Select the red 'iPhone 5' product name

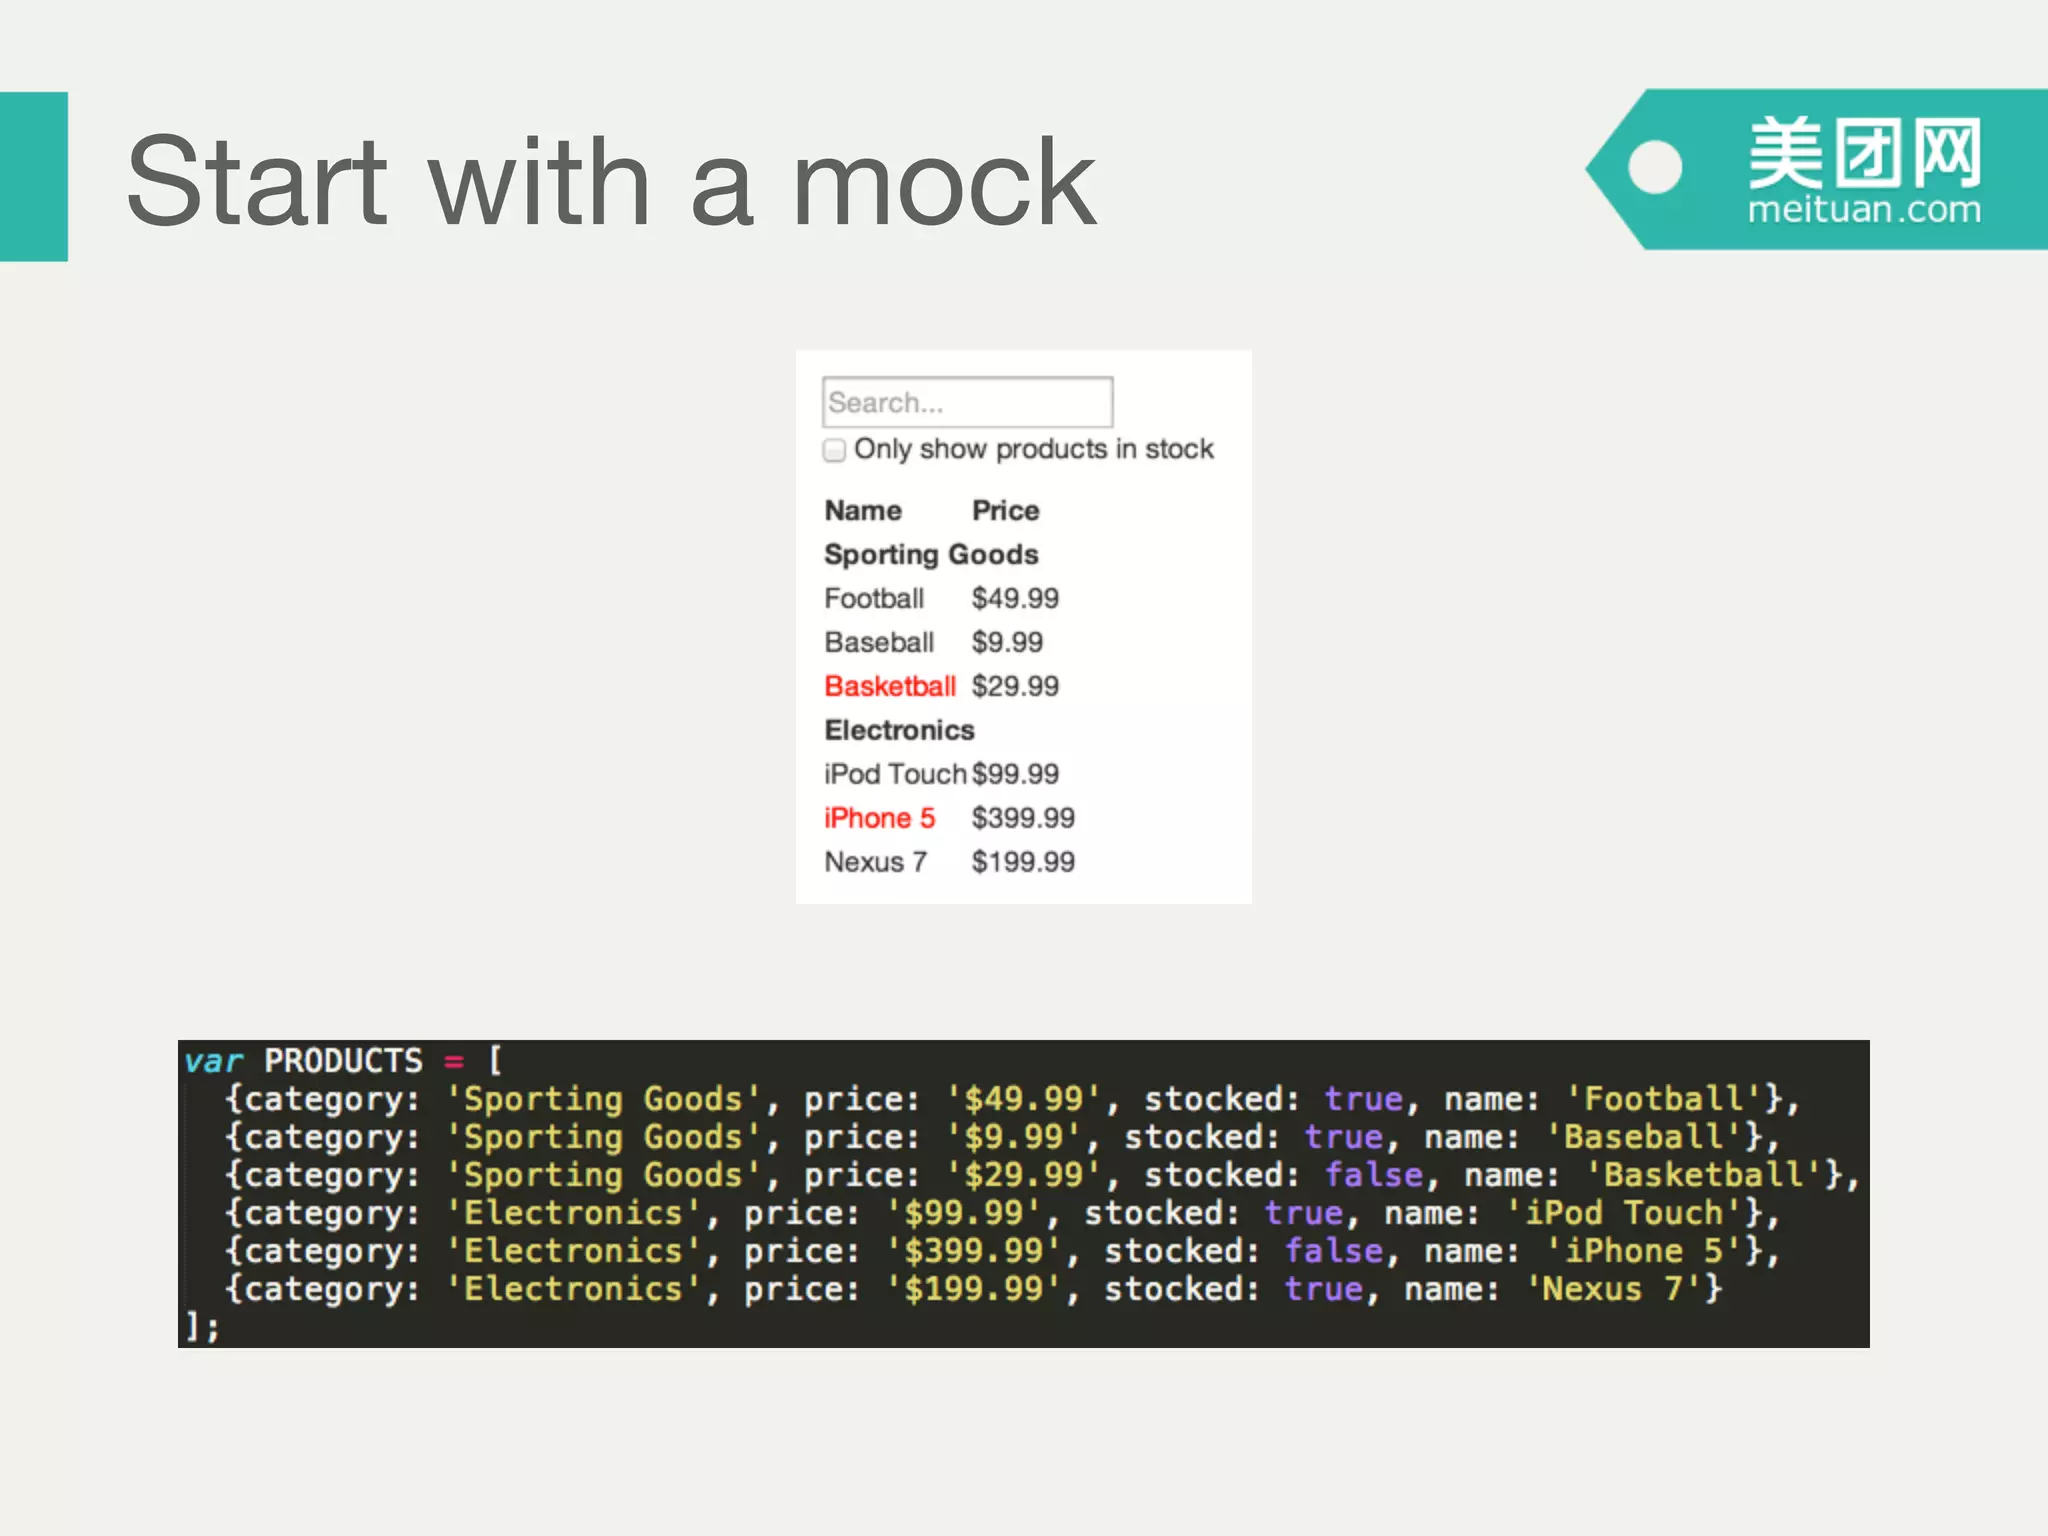coord(879,818)
